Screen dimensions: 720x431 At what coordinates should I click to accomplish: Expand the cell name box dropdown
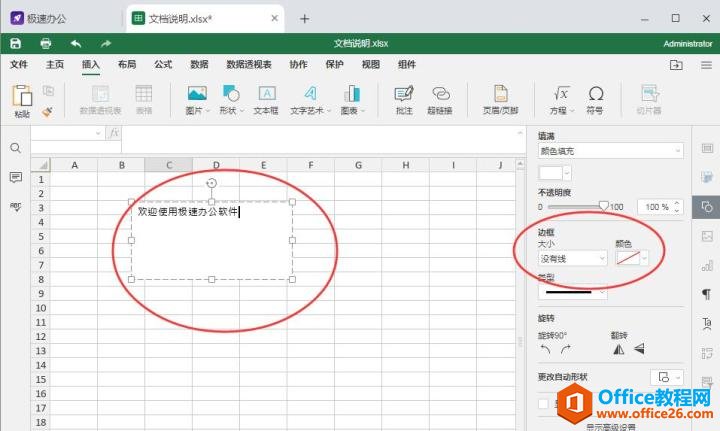[98, 133]
